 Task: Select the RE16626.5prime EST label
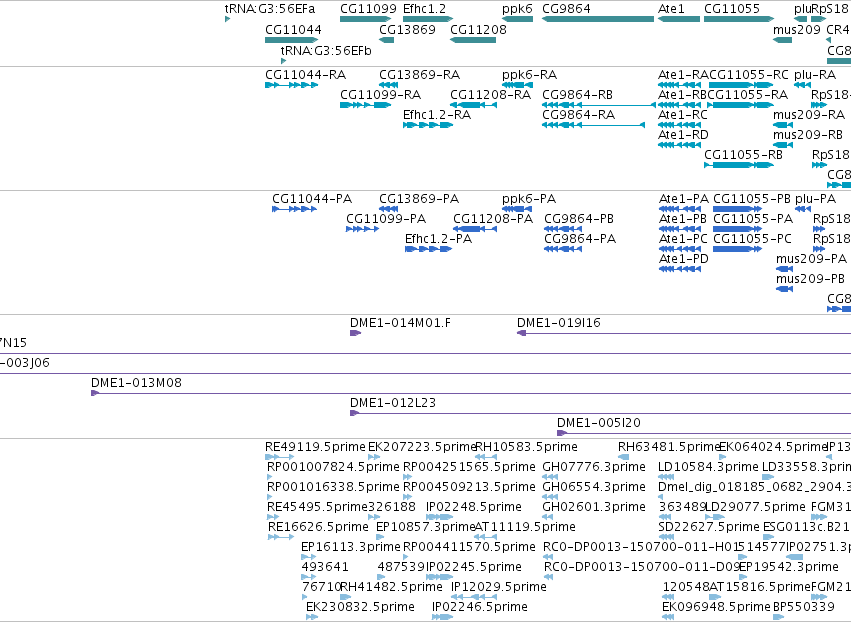click(x=318, y=527)
